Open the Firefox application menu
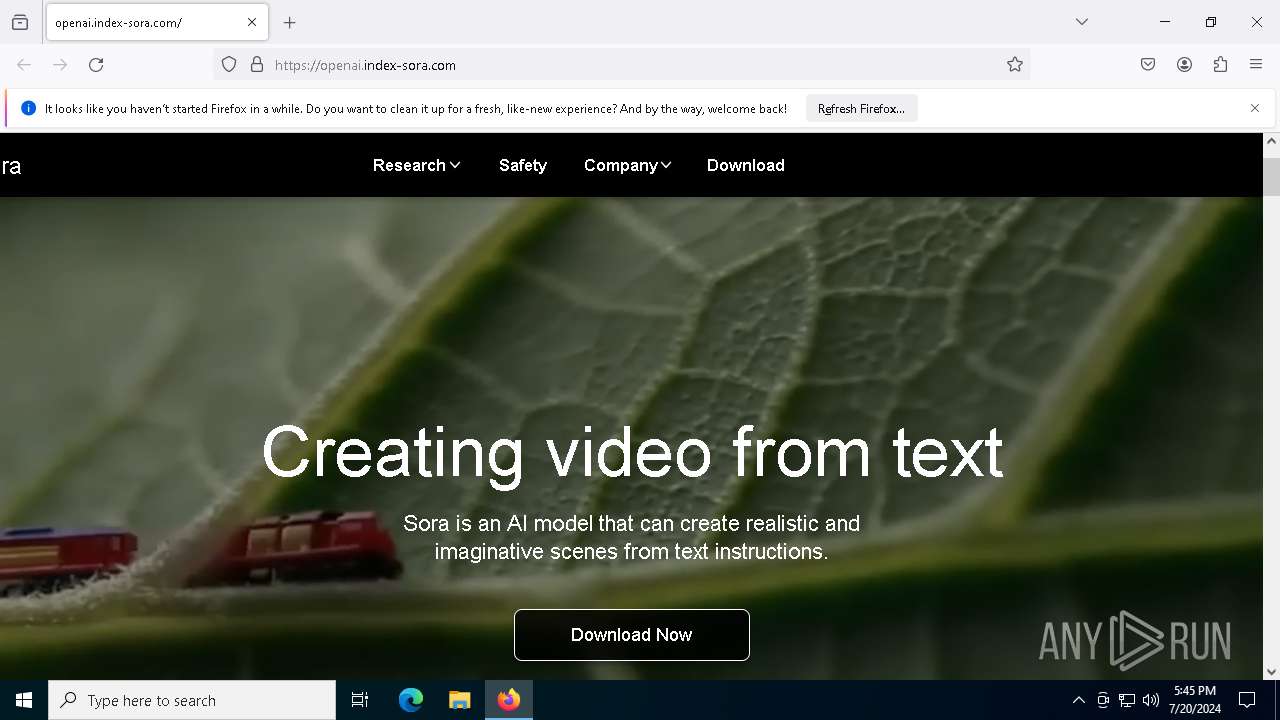Image resolution: width=1280 pixels, height=720 pixels. coord(1256,65)
